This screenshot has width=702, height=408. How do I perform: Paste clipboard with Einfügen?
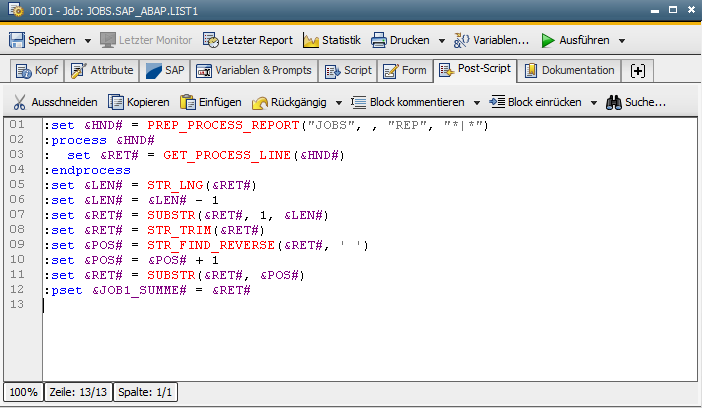210,102
